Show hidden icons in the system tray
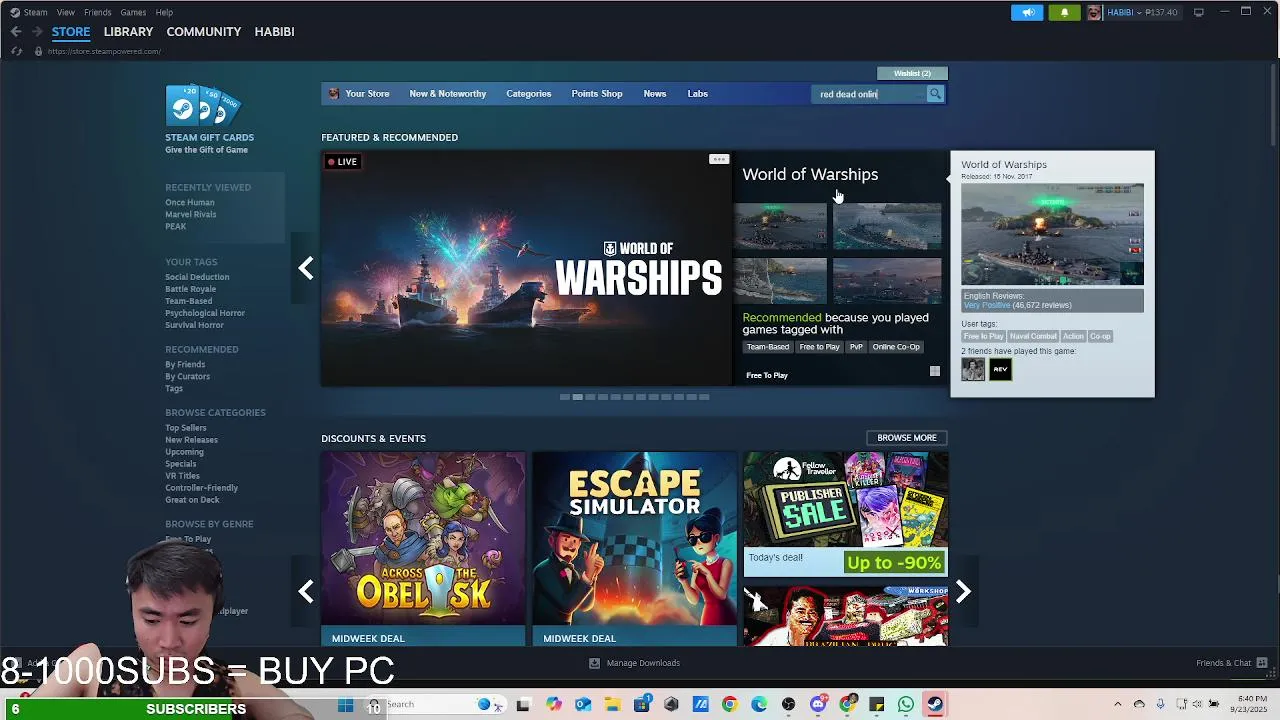Screen dimensions: 1280x720 [x=1118, y=704]
